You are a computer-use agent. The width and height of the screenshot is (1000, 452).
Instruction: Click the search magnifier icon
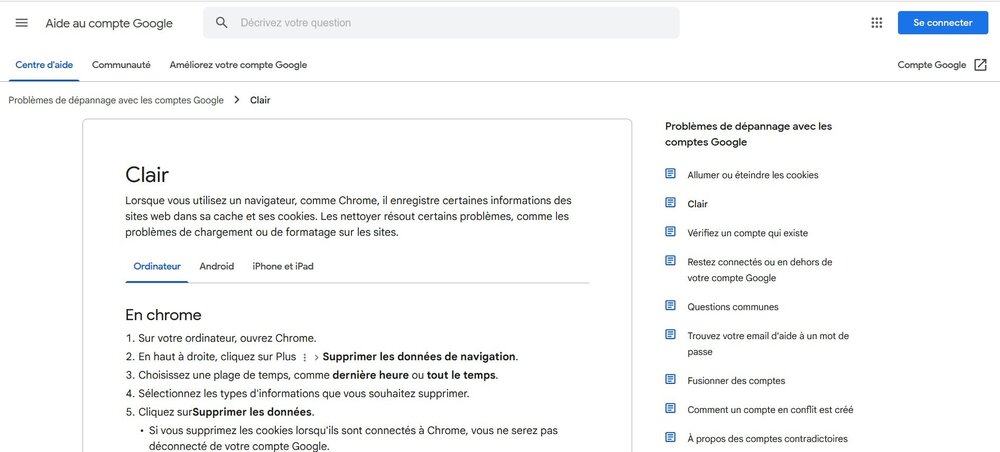coord(222,23)
